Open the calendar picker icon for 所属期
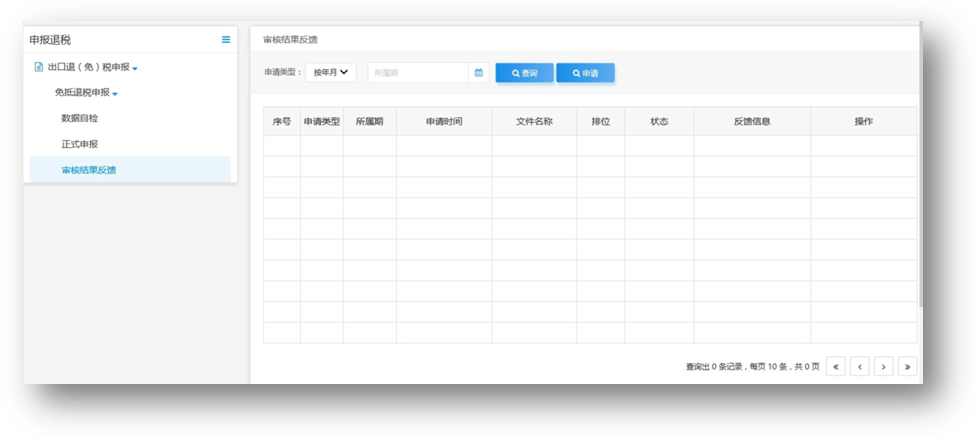Viewport: 977px width, 436px height. tap(479, 73)
